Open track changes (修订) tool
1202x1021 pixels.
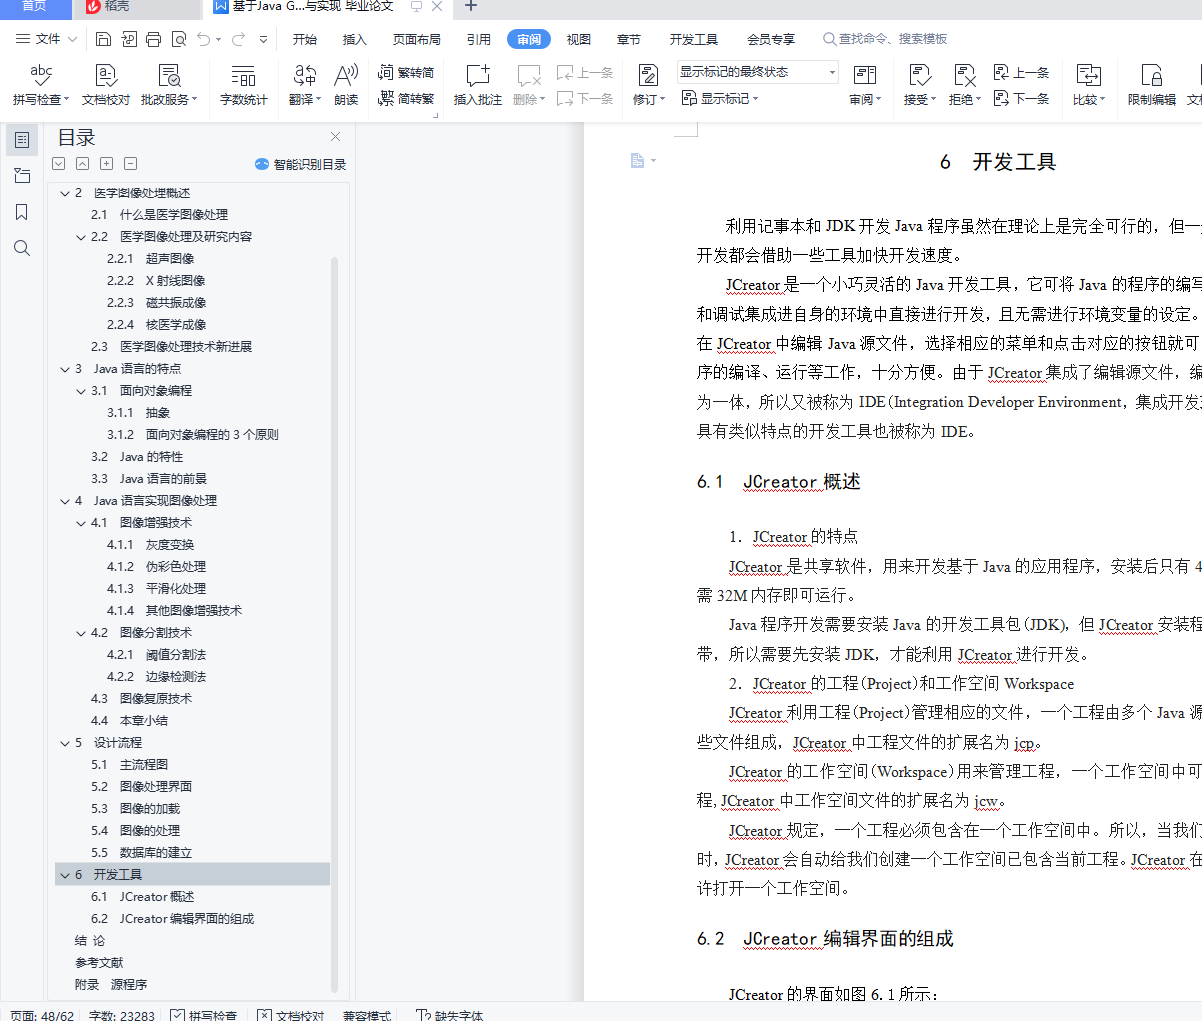pos(648,85)
